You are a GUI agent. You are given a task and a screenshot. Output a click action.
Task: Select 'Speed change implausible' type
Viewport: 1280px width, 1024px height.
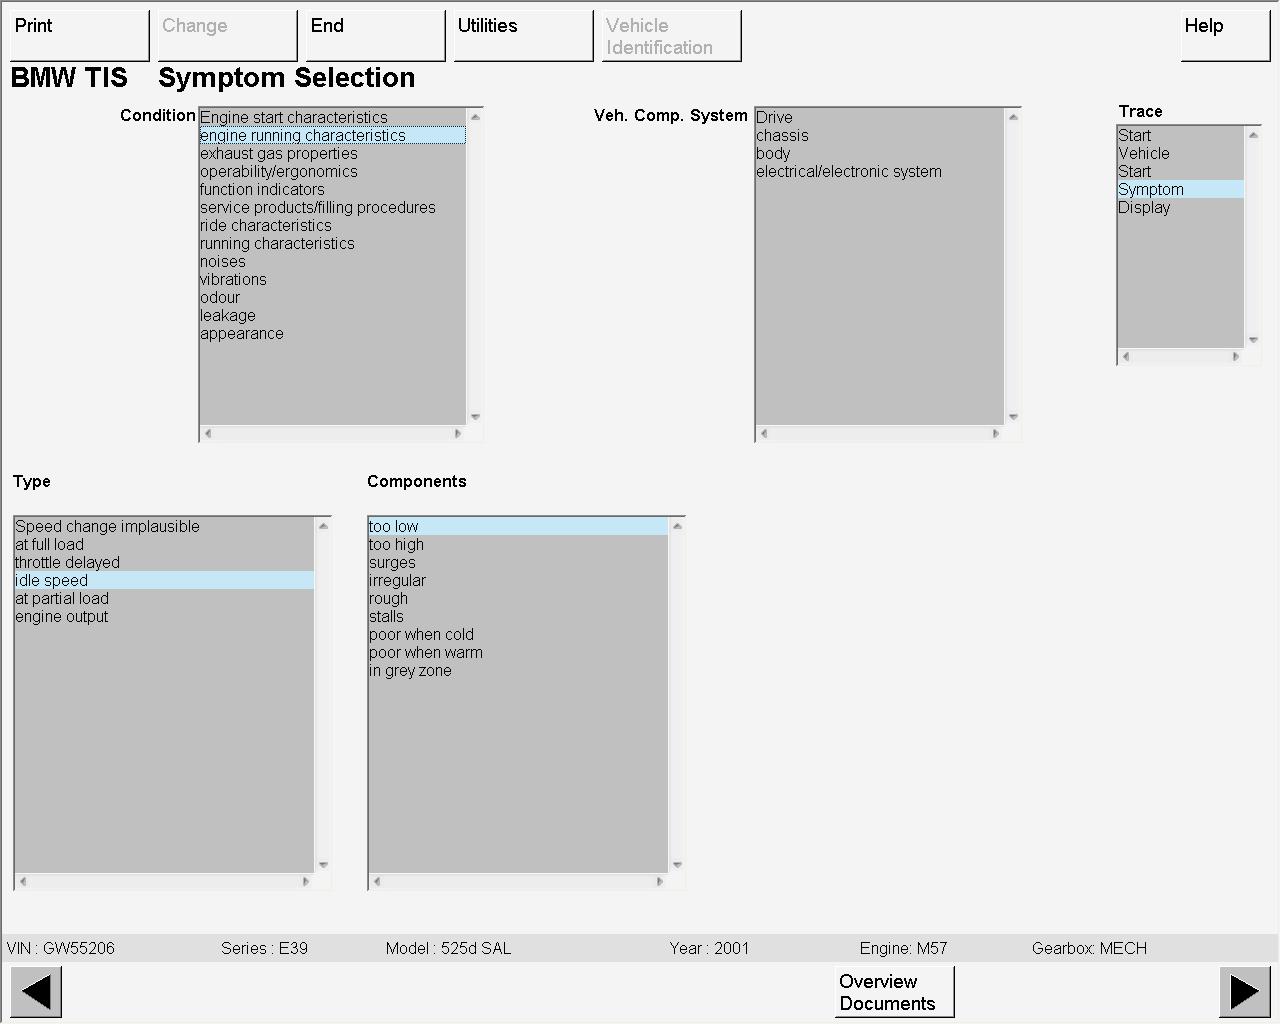[164, 527]
